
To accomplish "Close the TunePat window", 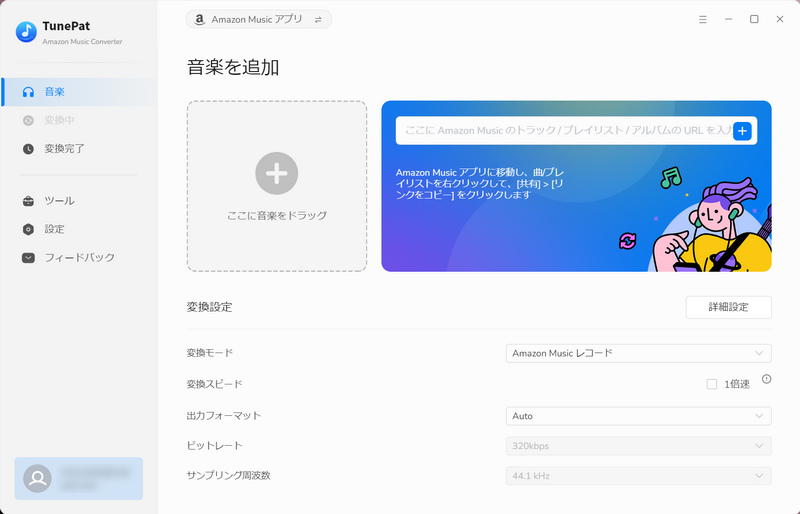I will coord(780,19).
